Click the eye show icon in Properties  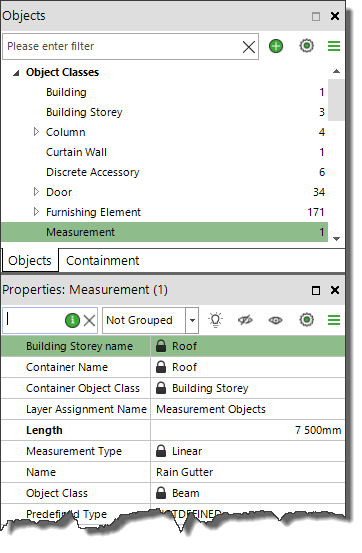click(x=275, y=320)
